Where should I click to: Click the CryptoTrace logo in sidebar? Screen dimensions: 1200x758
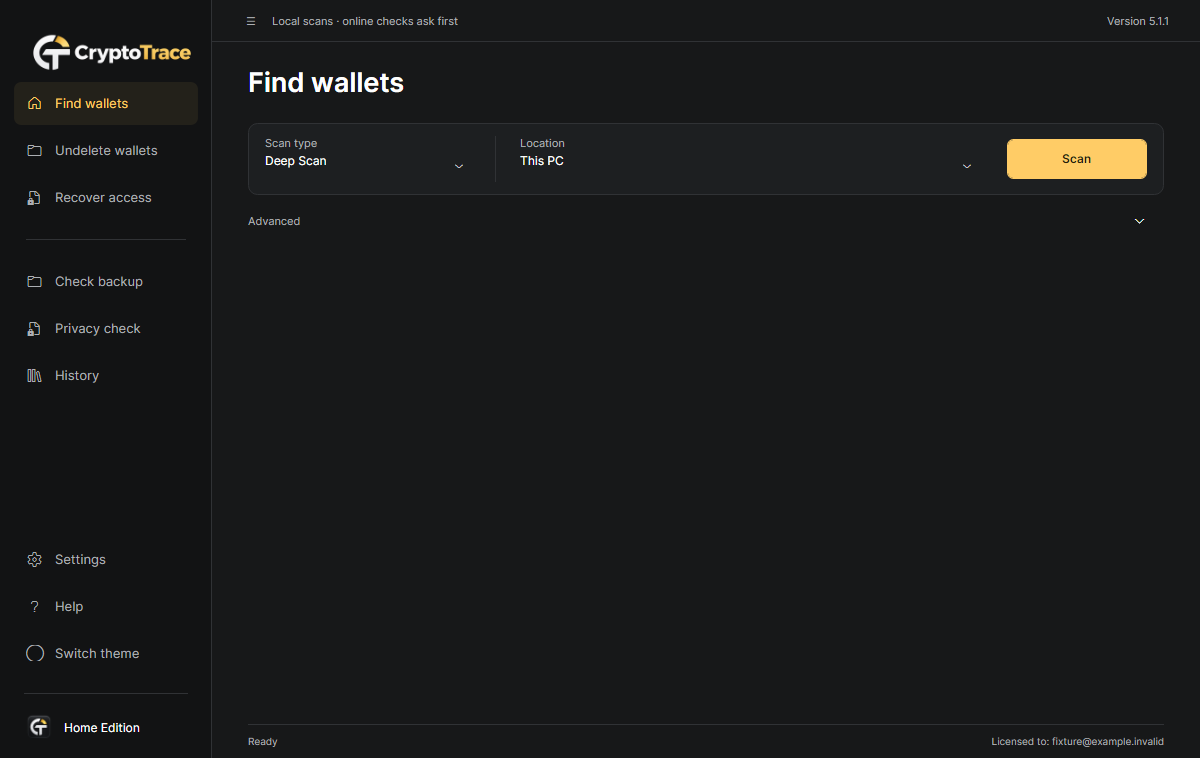click(x=111, y=52)
